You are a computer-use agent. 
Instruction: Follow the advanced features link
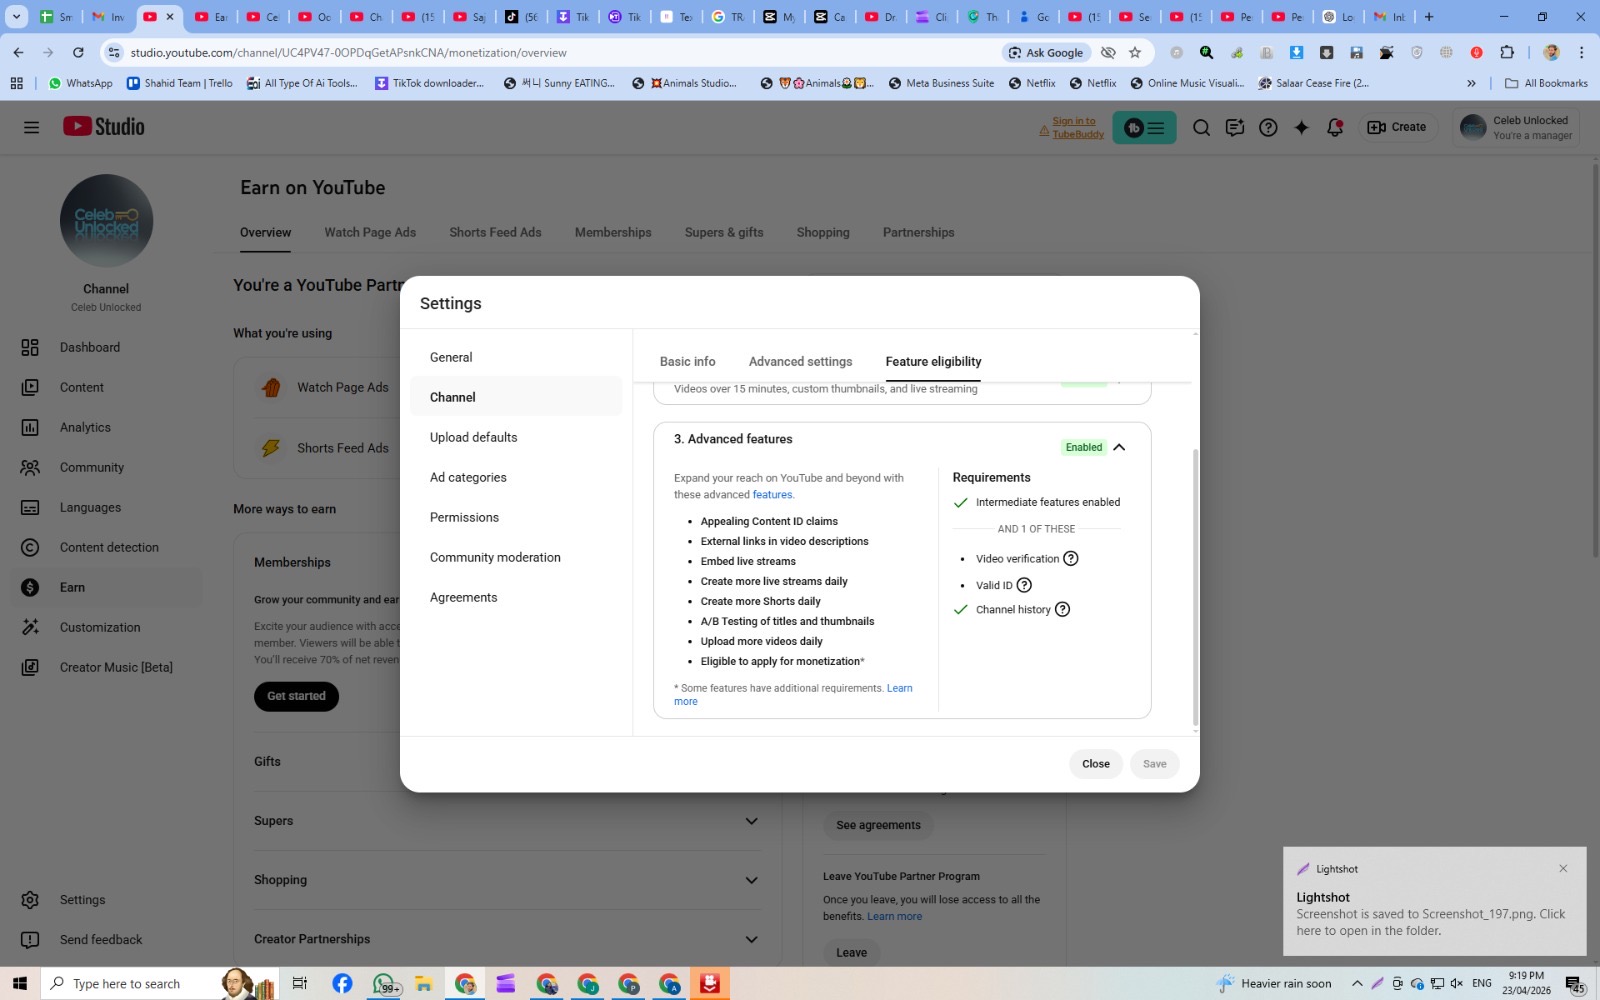coord(773,495)
